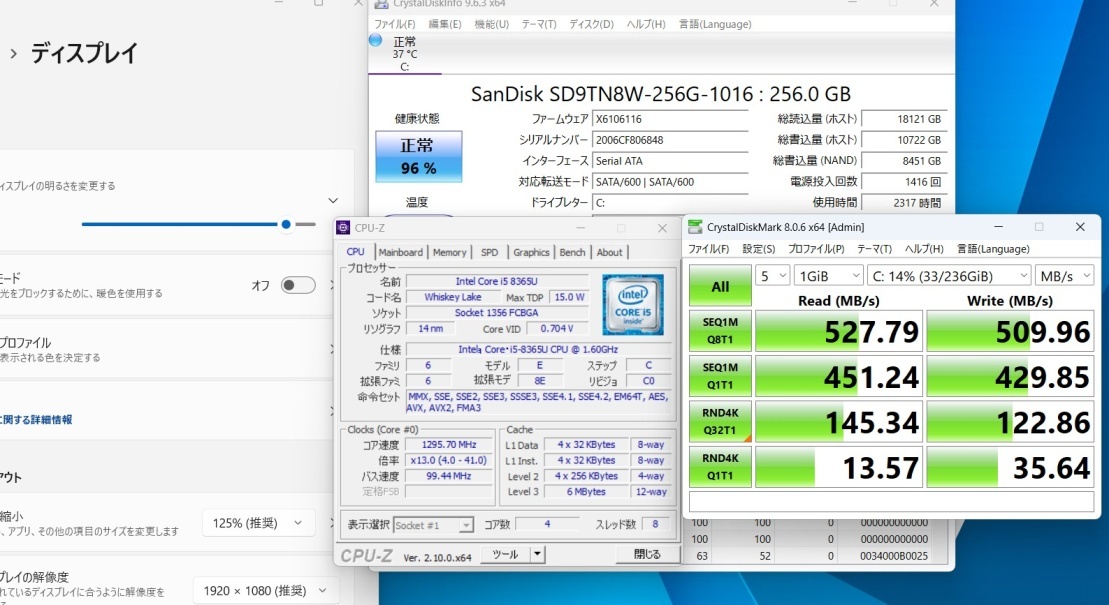
Task: Open the テーマ(T) menu in CrystalDiskInfo
Action: point(539,24)
